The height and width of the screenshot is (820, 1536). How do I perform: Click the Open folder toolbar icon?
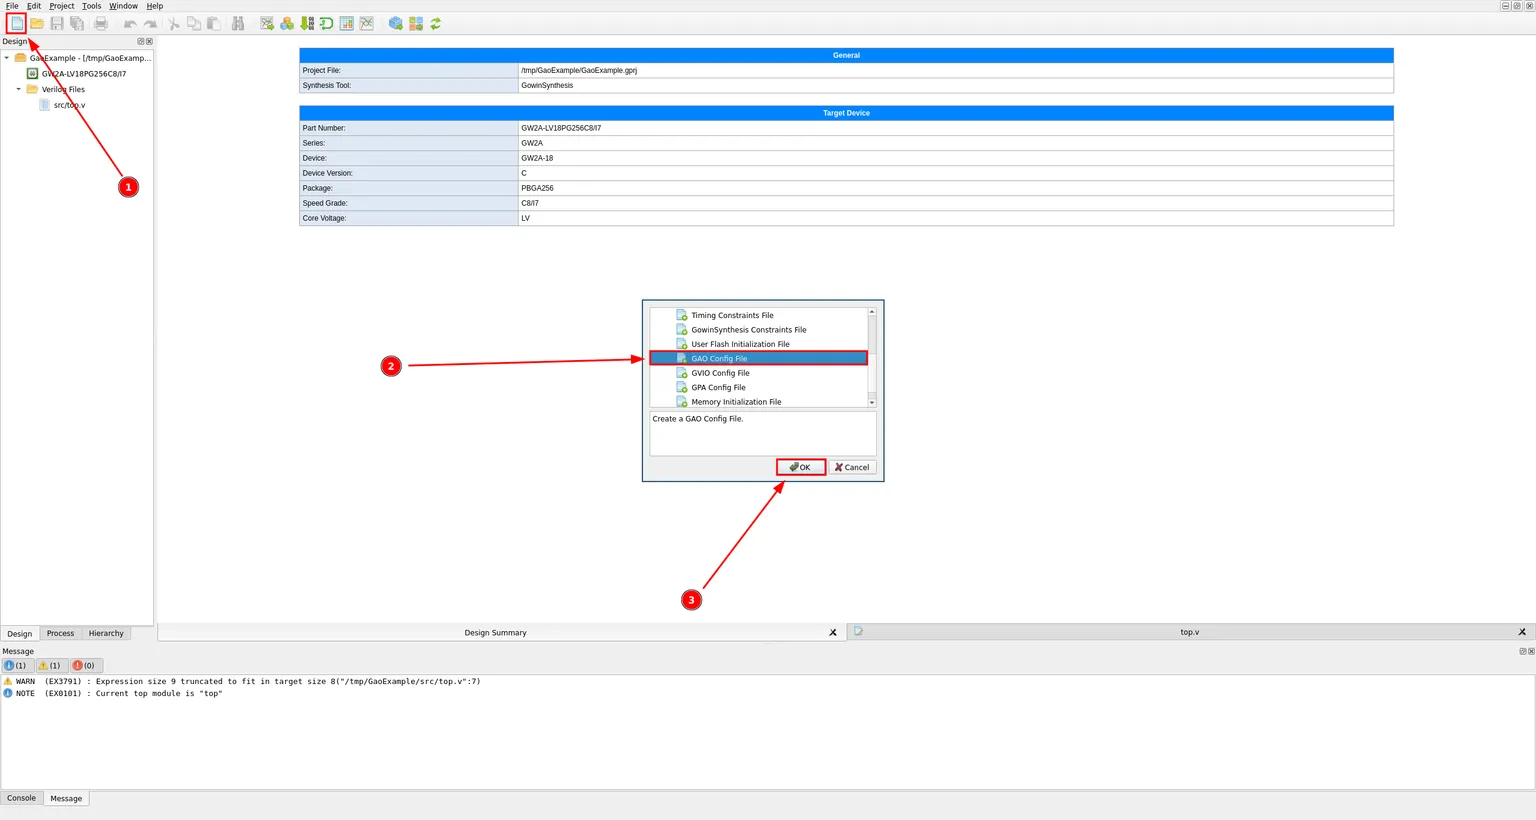coord(37,23)
